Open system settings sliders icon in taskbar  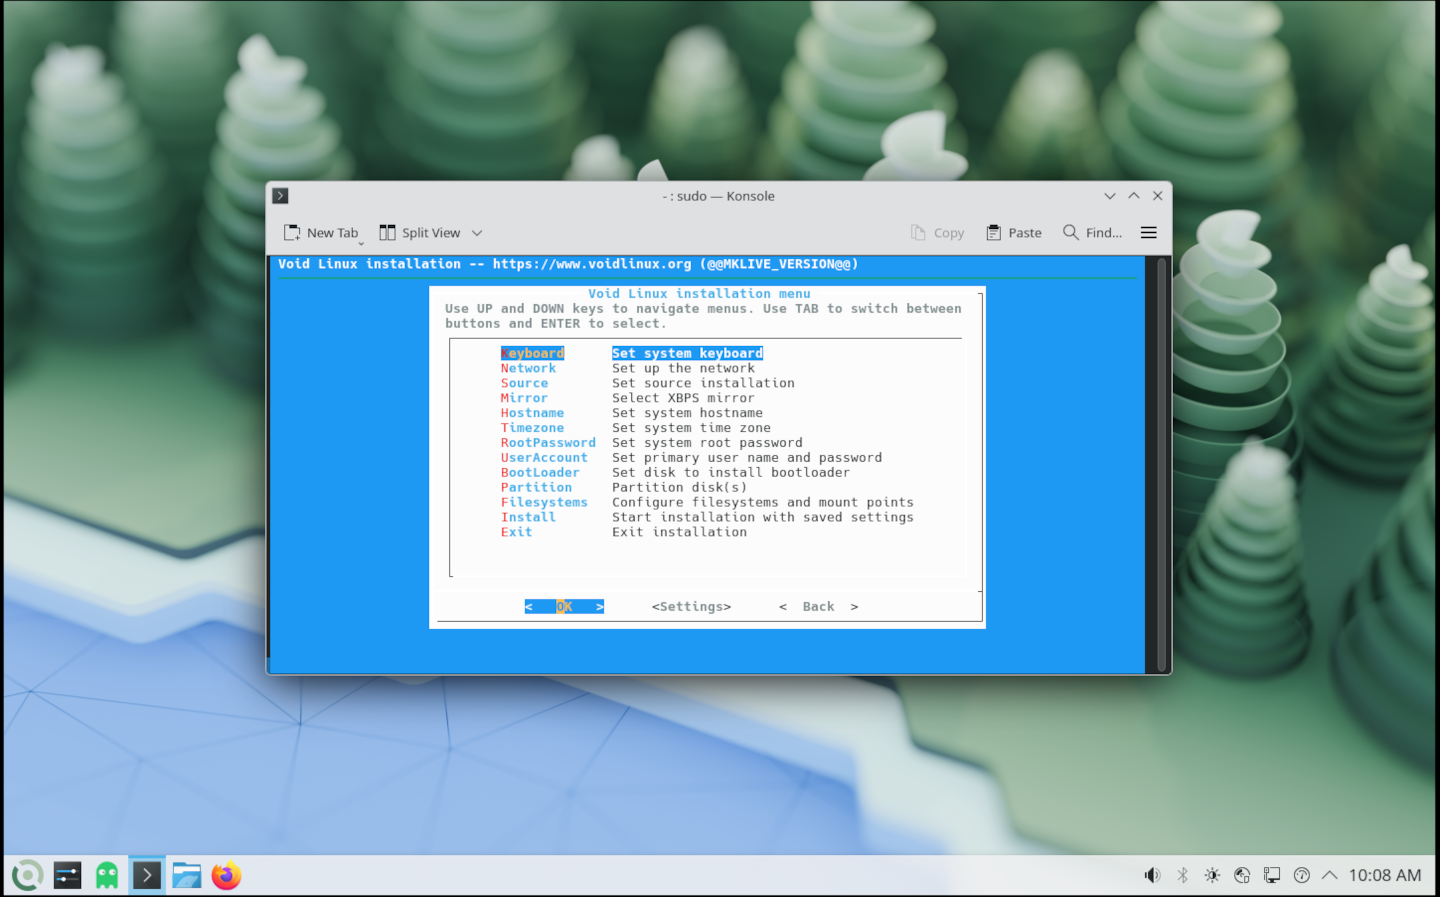[67, 876]
